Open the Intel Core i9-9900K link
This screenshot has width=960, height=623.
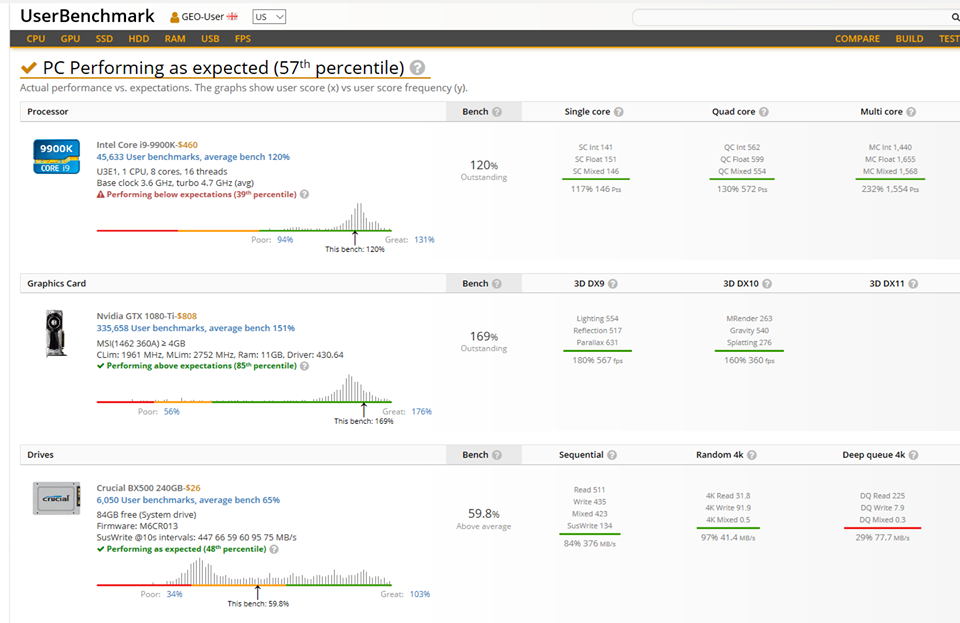pos(137,145)
